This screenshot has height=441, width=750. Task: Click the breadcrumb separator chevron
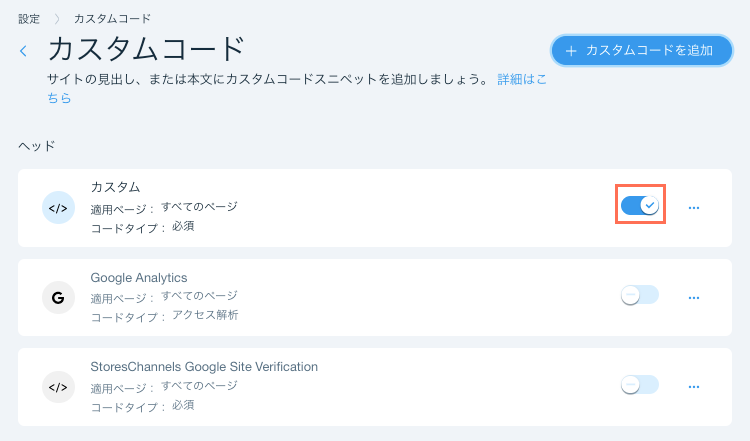(57, 18)
